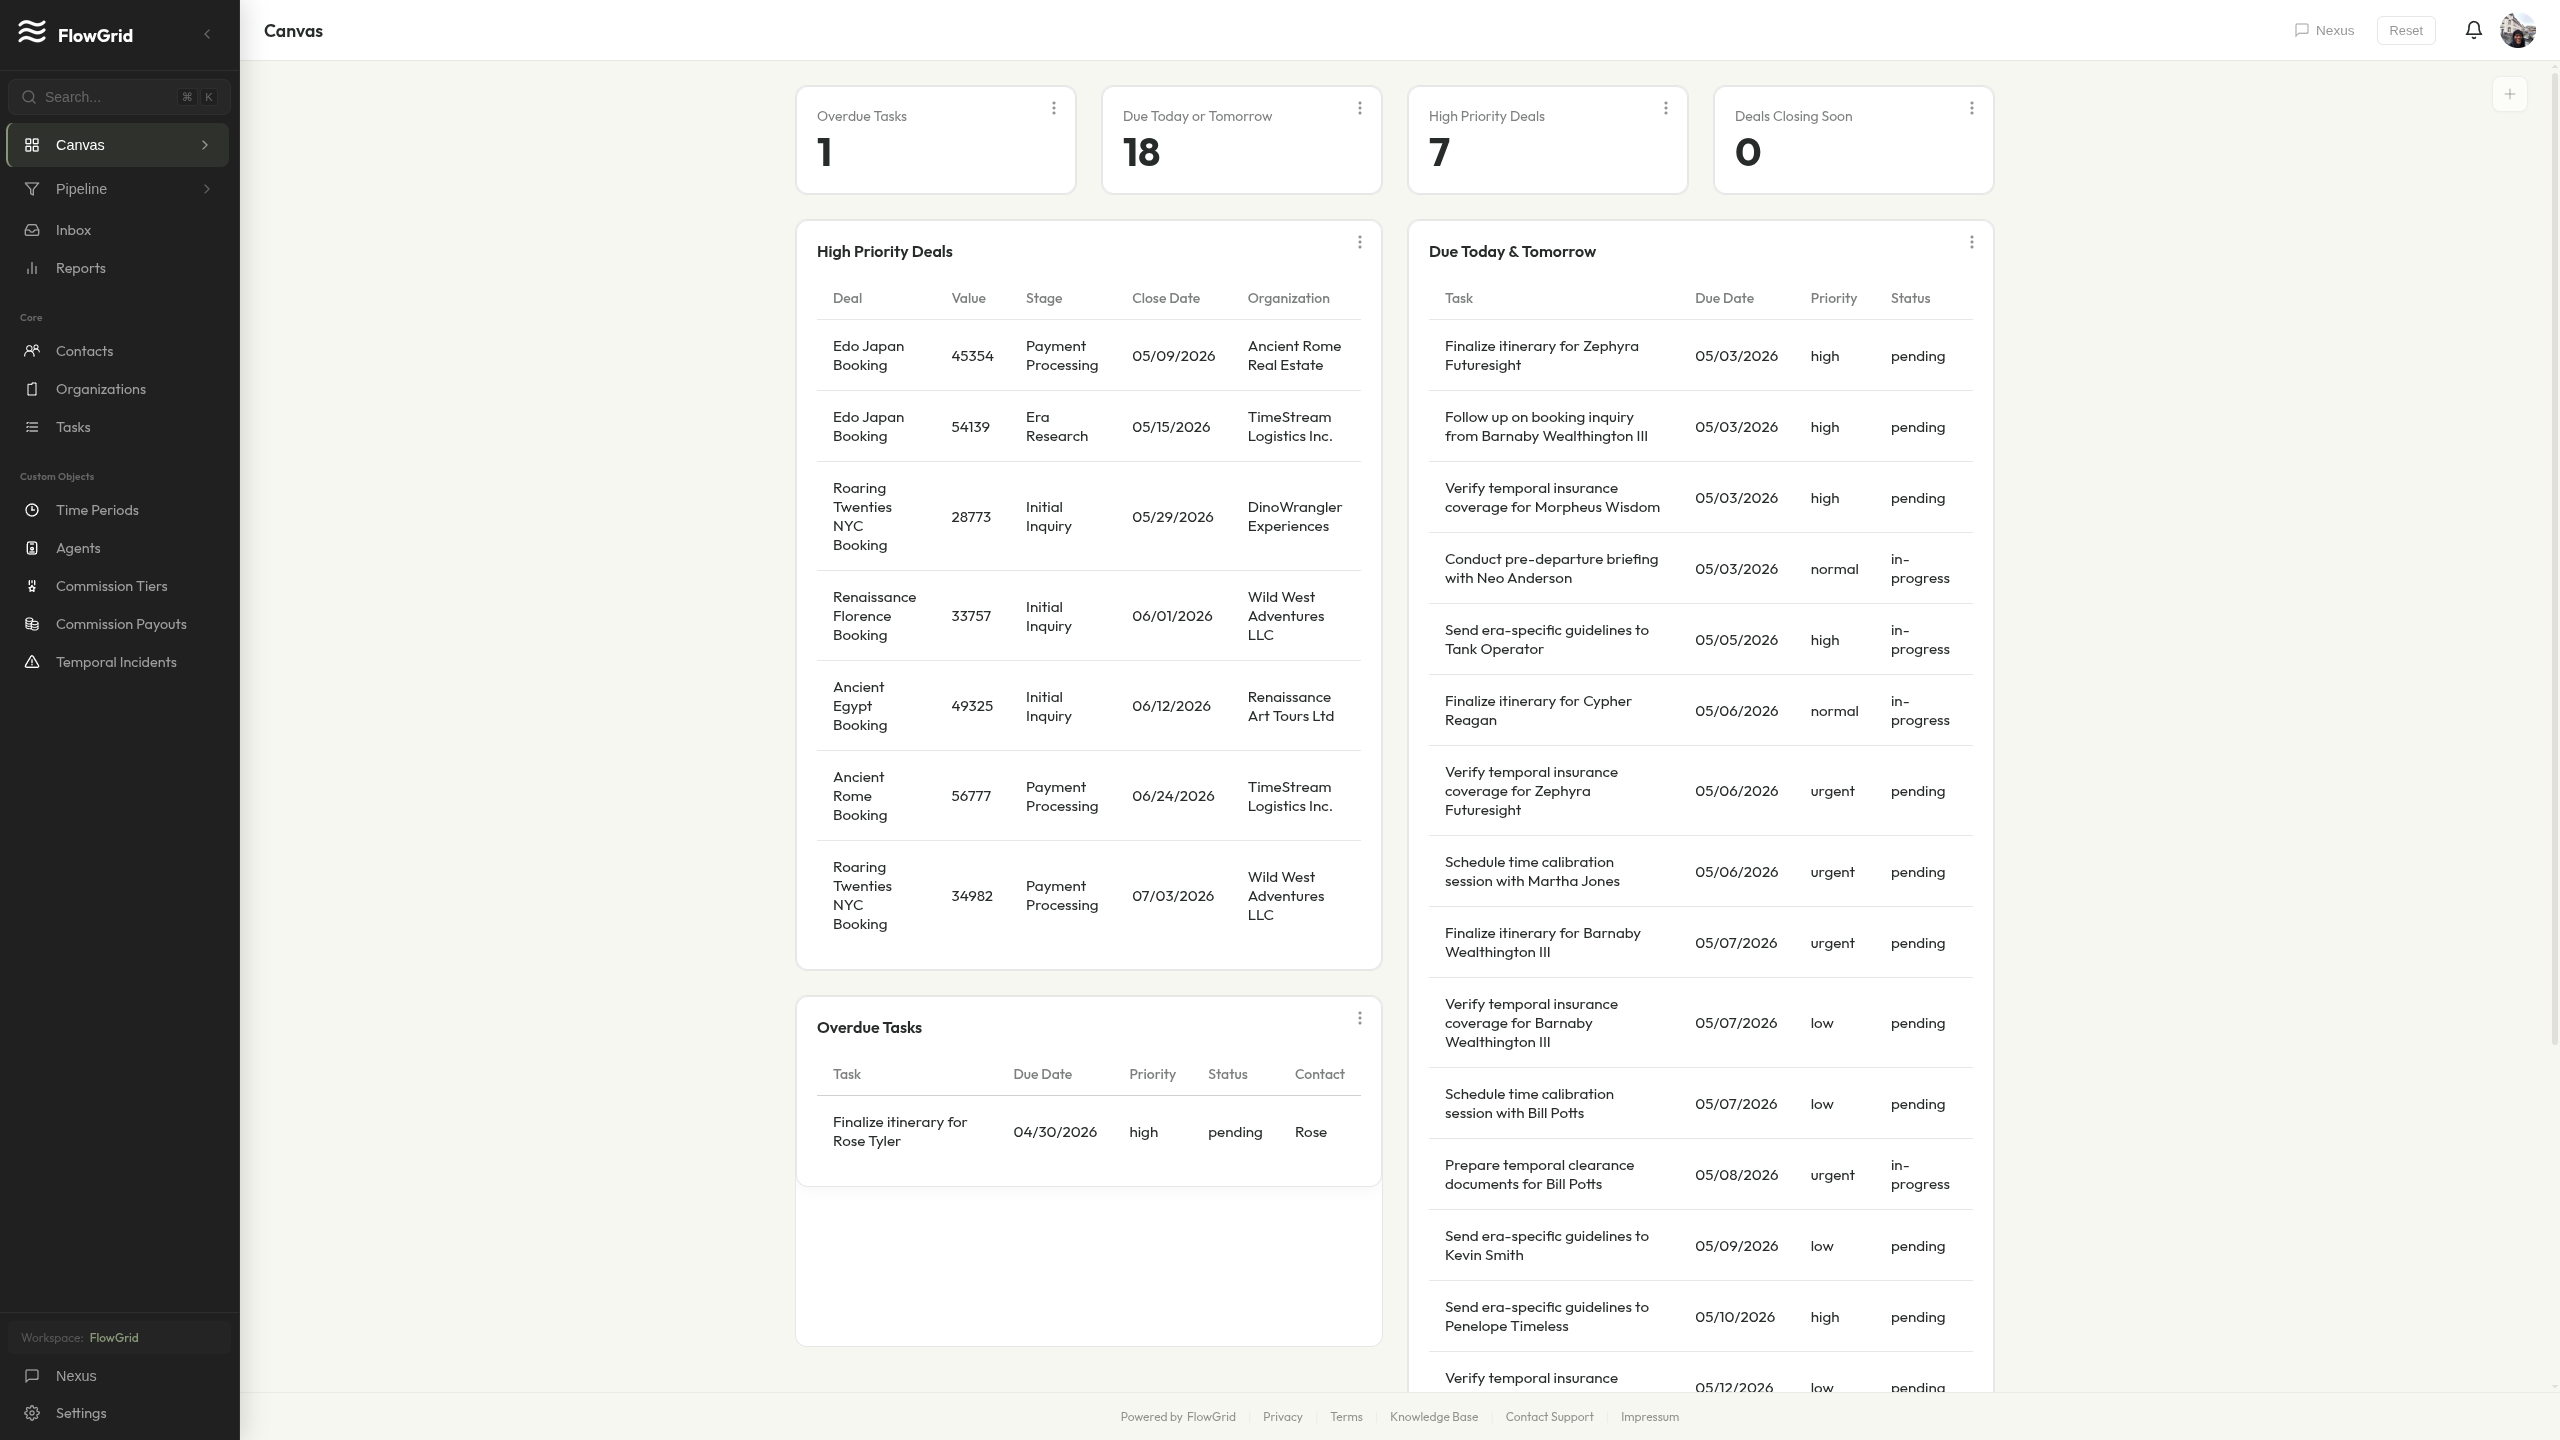Viewport: 2560px width, 1440px height.
Task: Click the Temporal Incidents warning icon
Action: coord(32,662)
